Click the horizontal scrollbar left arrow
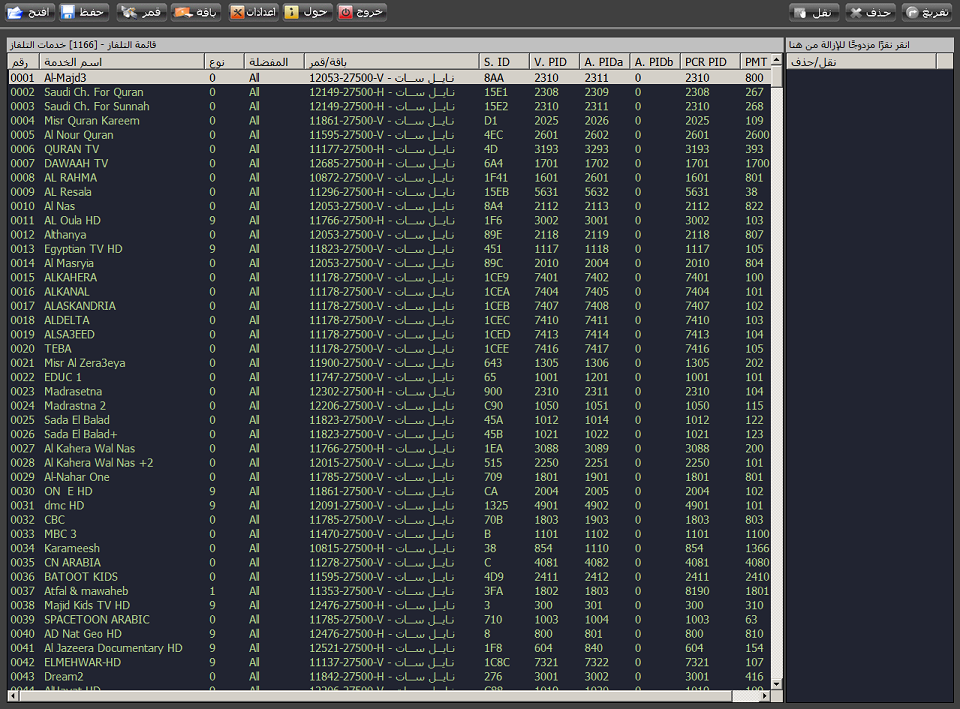 click(x=12, y=696)
